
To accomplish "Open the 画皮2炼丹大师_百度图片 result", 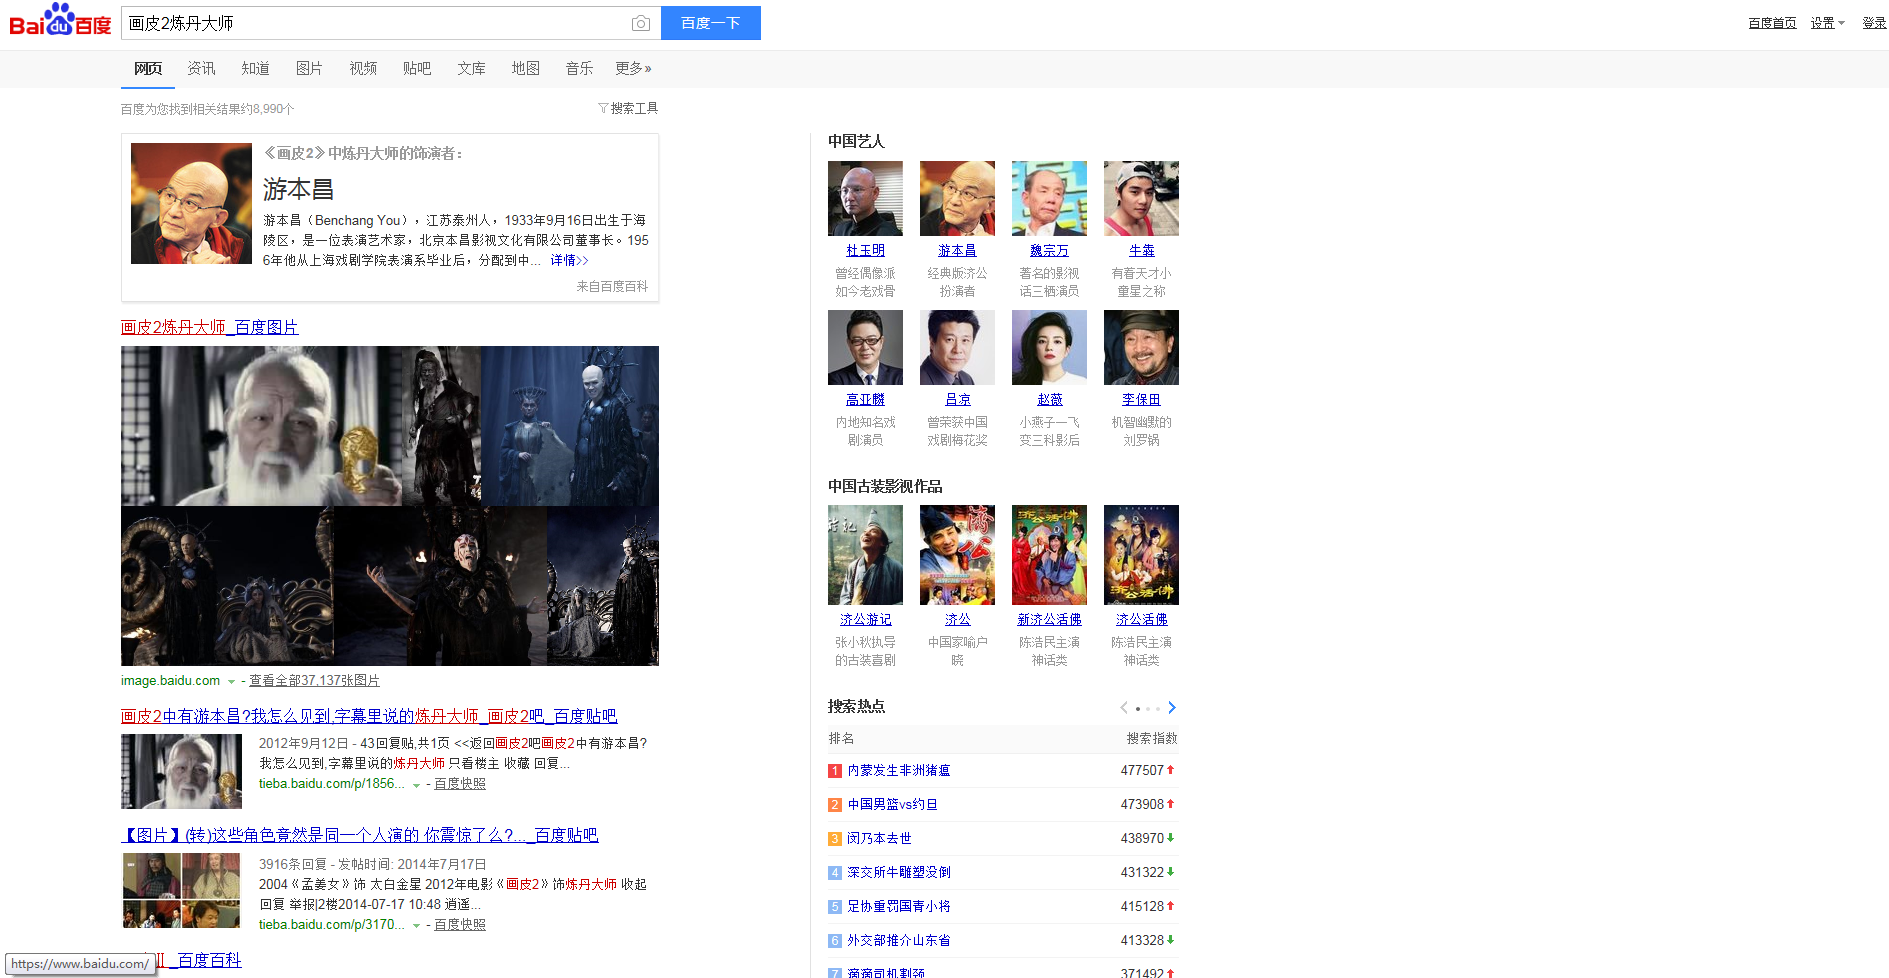I will [209, 327].
